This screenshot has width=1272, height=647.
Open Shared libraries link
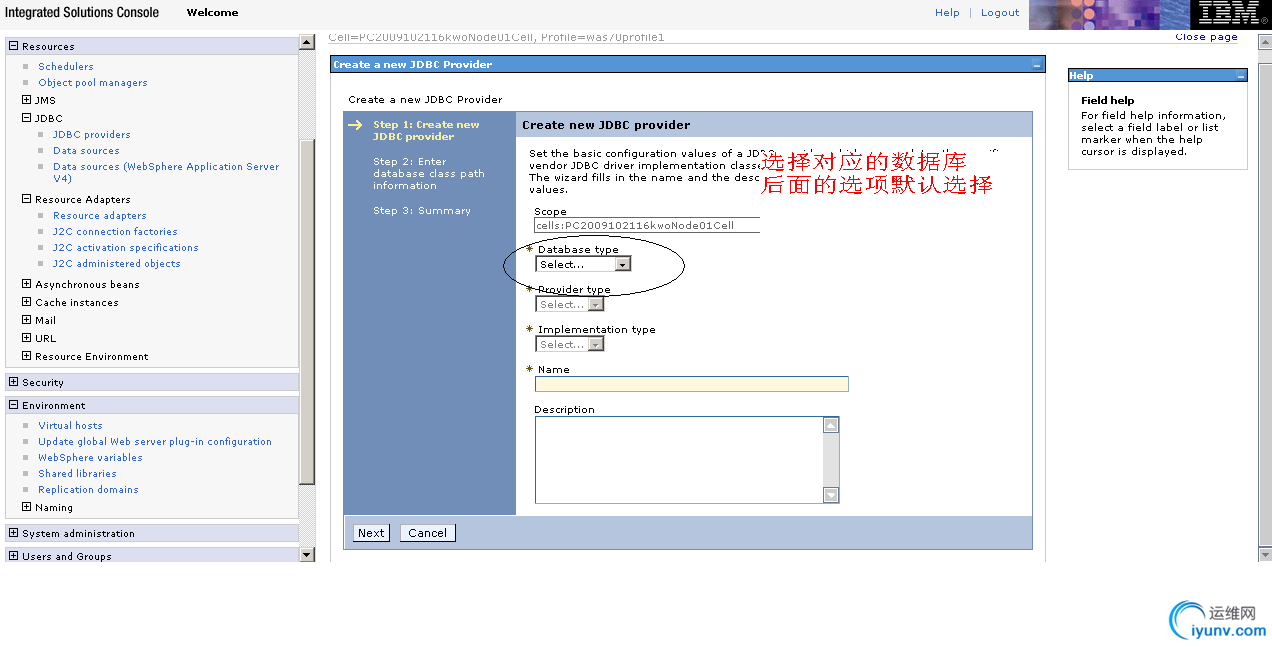pos(77,474)
